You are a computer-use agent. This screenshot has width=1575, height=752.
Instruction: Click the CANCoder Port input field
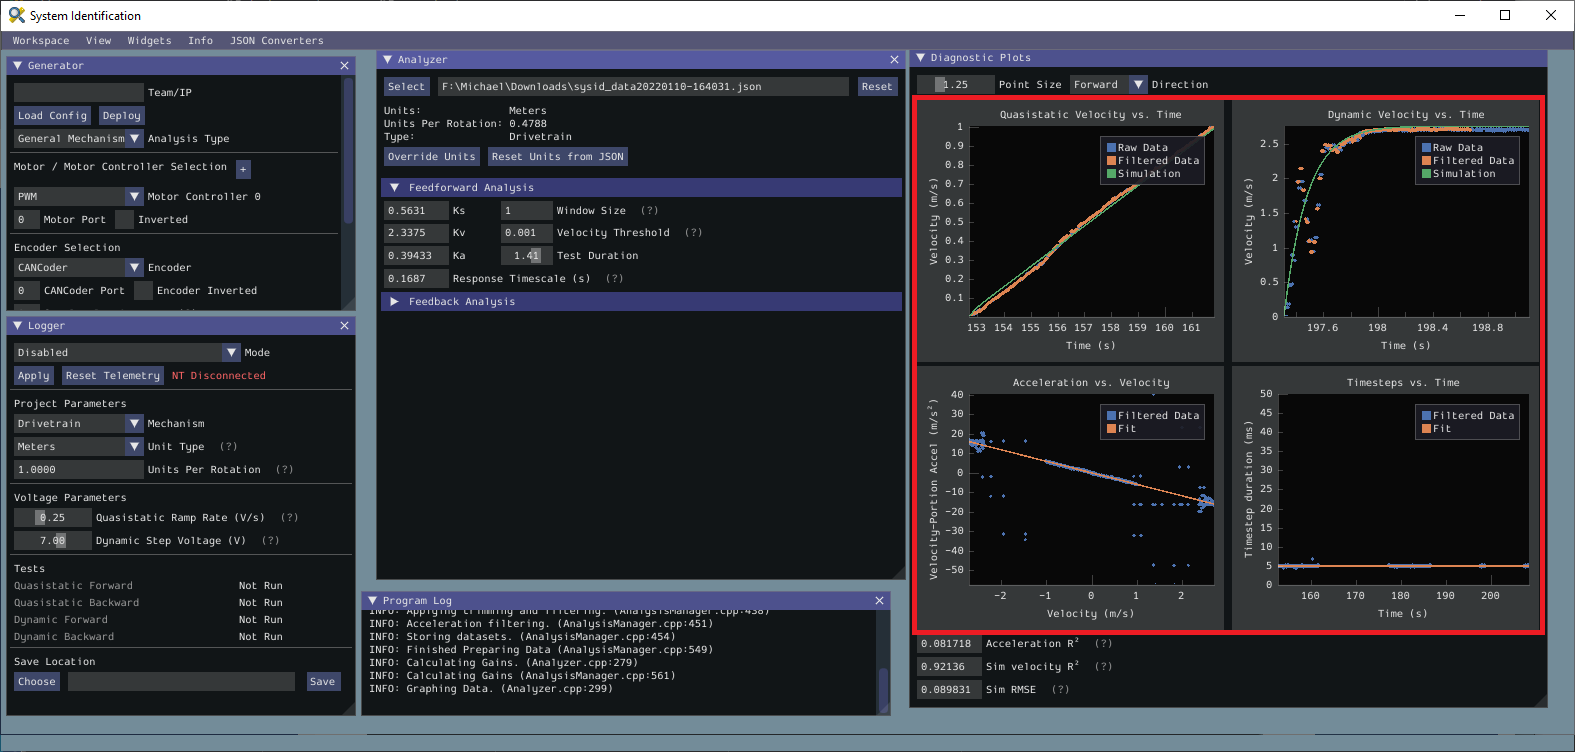[27, 291]
